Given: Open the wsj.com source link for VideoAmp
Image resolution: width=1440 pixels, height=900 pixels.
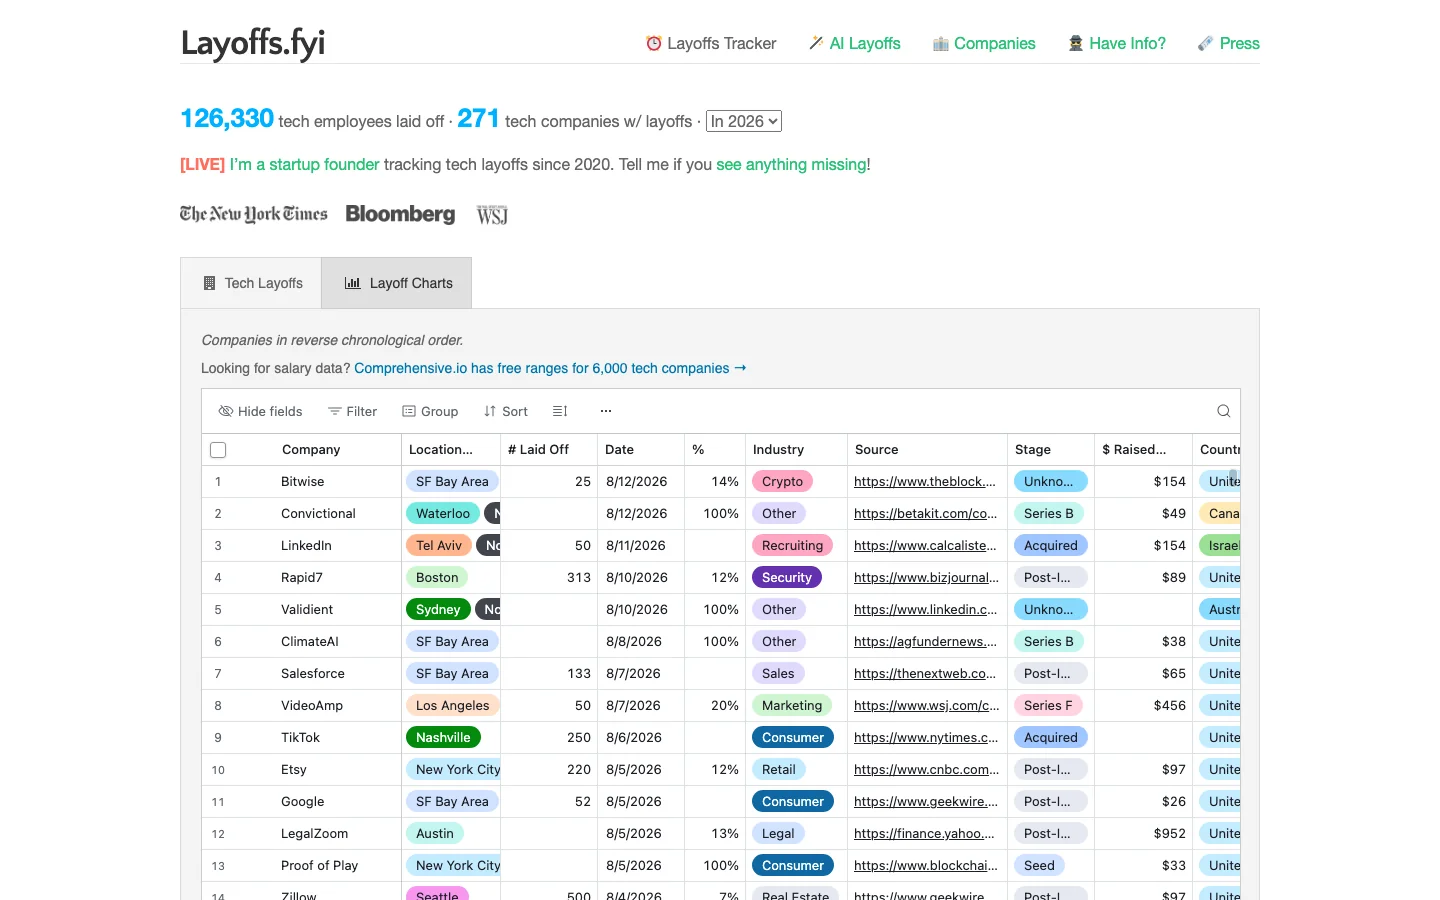Looking at the screenshot, I should tap(926, 705).
